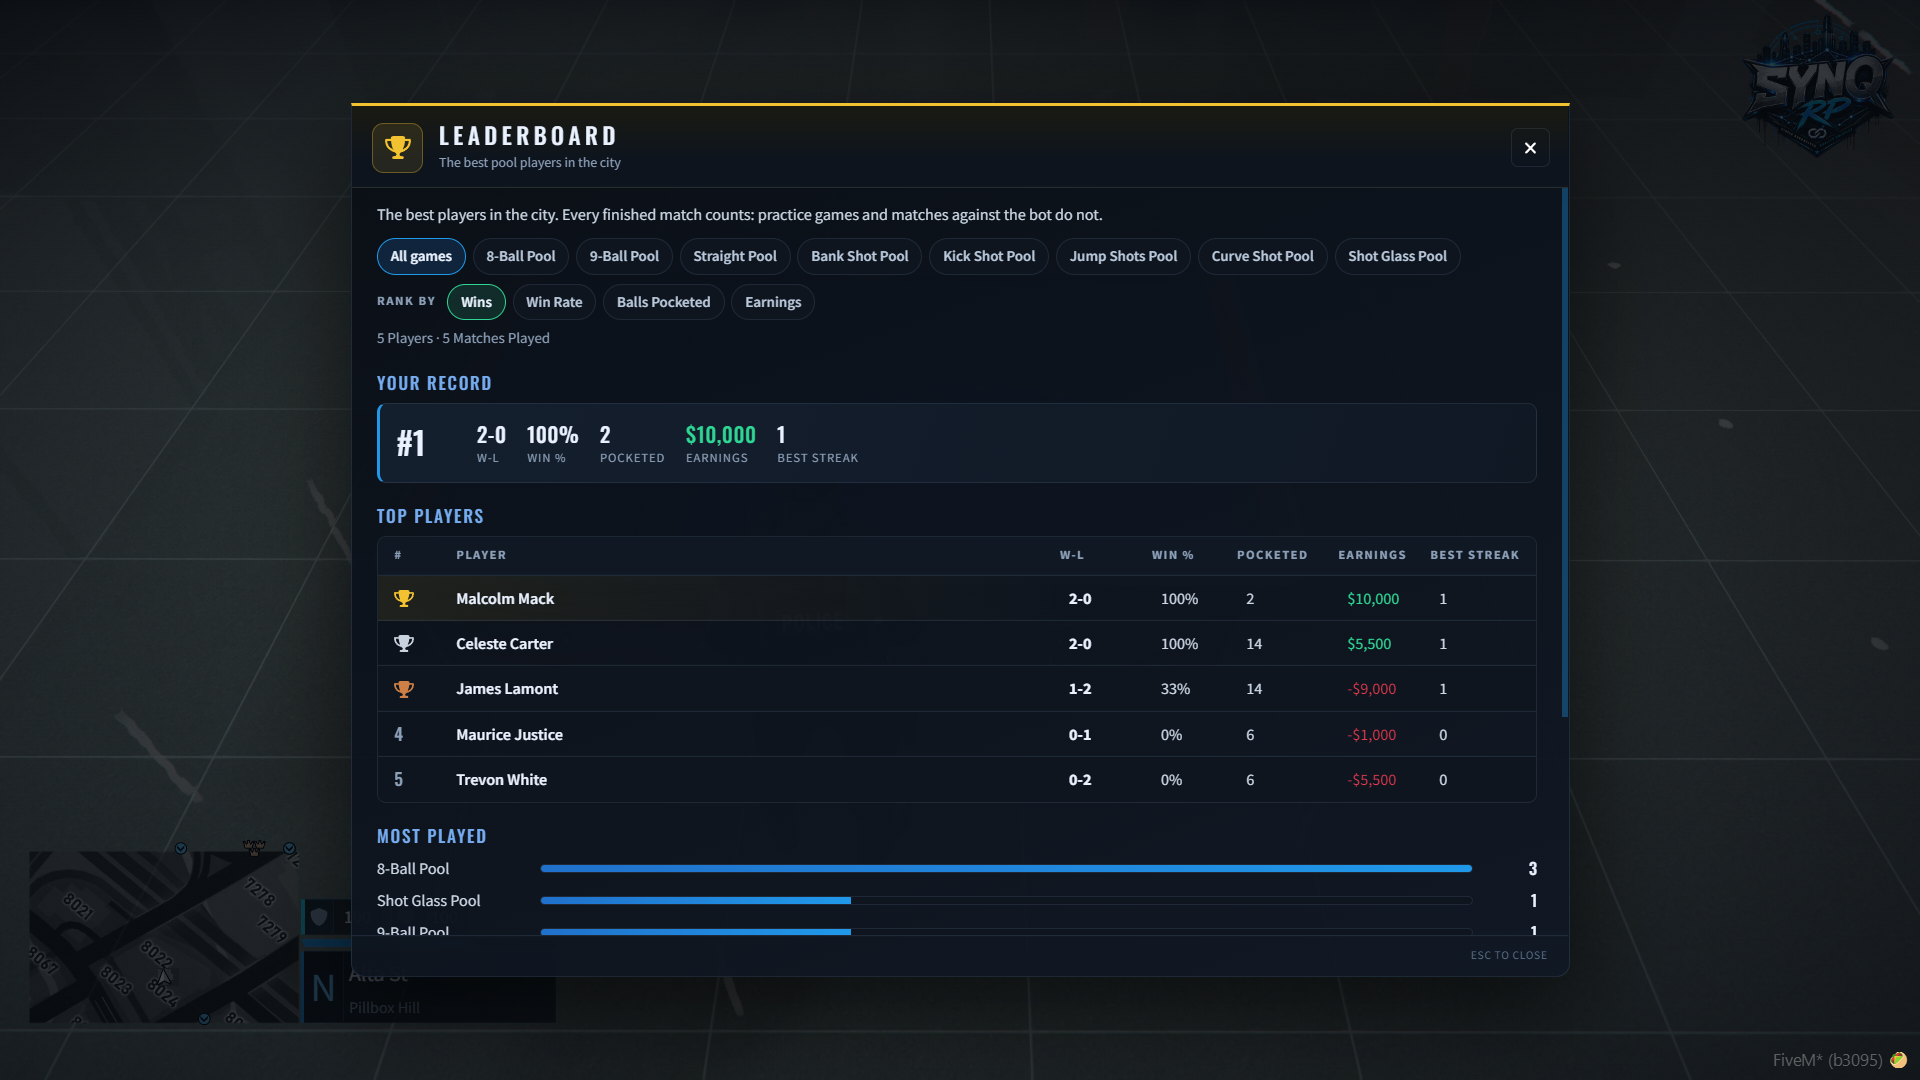1920x1080 pixels.
Task: Click the silver trophy beside Celeste Carter
Action: click(404, 644)
